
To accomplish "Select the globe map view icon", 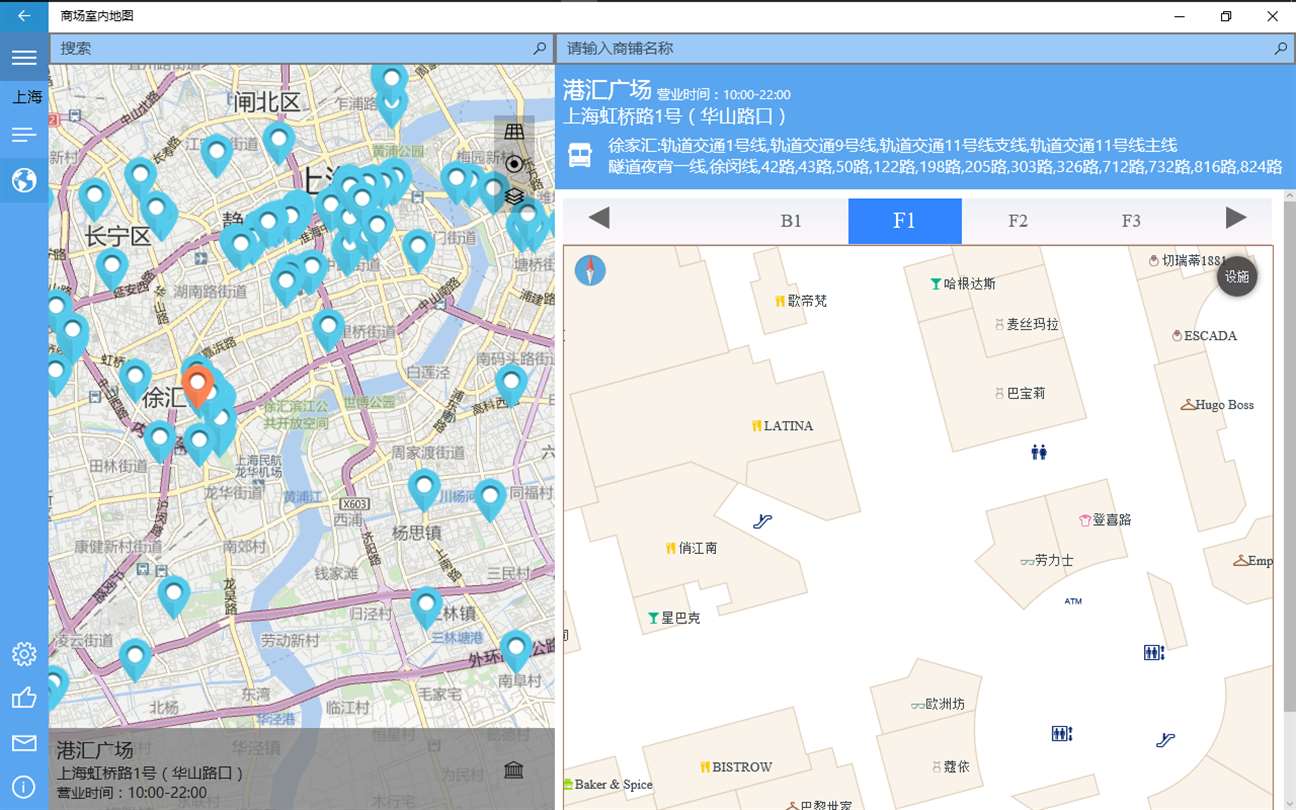I will click(x=24, y=181).
